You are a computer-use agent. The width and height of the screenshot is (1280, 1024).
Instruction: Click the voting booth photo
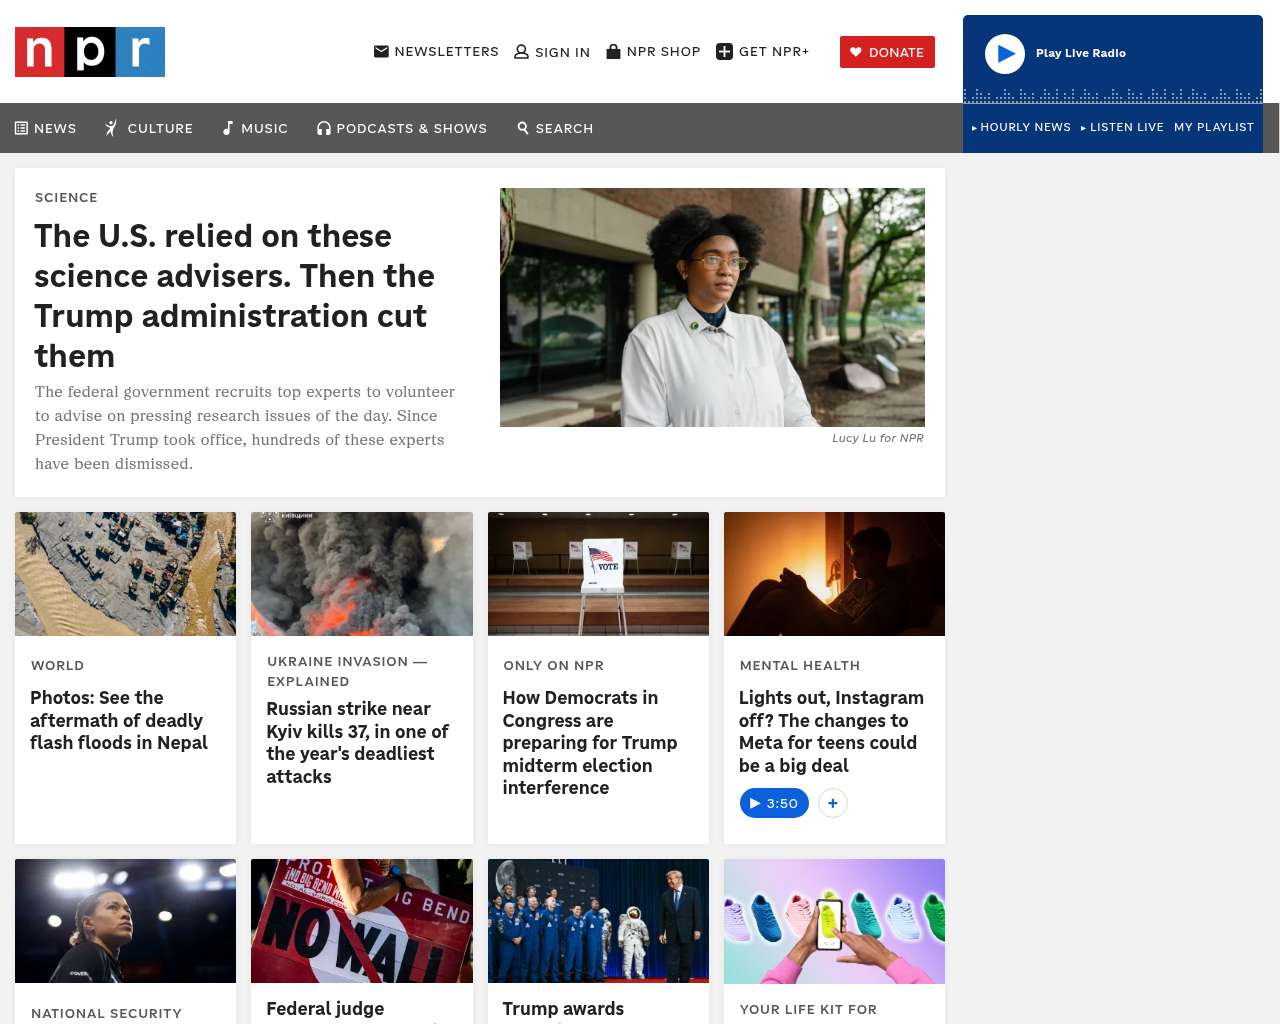click(x=598, y=574)
